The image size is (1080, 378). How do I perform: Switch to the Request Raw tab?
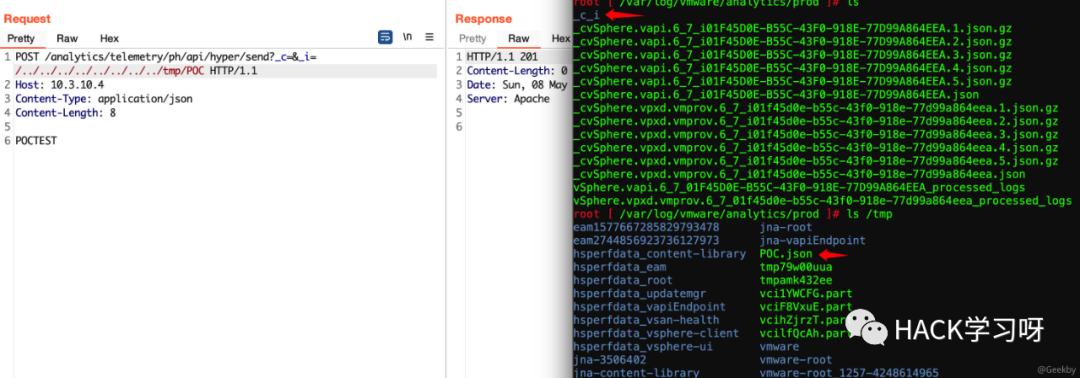[68, 39]
